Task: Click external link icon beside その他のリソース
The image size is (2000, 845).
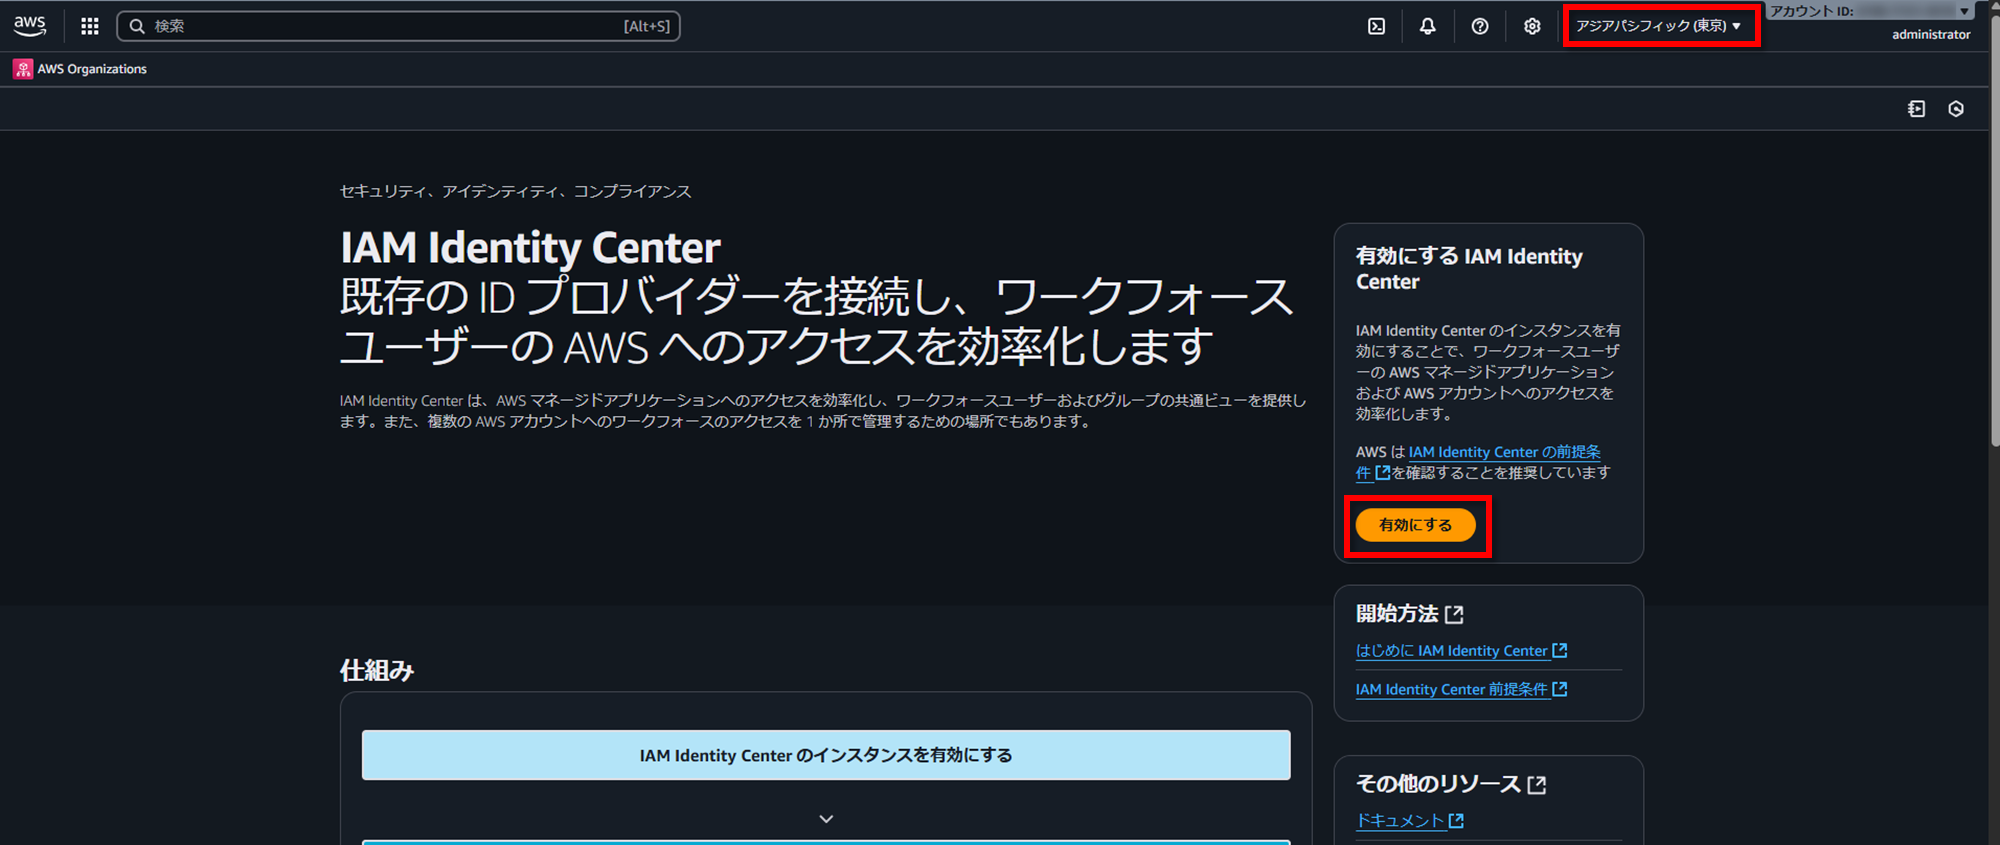Action: click(x=1537, y=785)
